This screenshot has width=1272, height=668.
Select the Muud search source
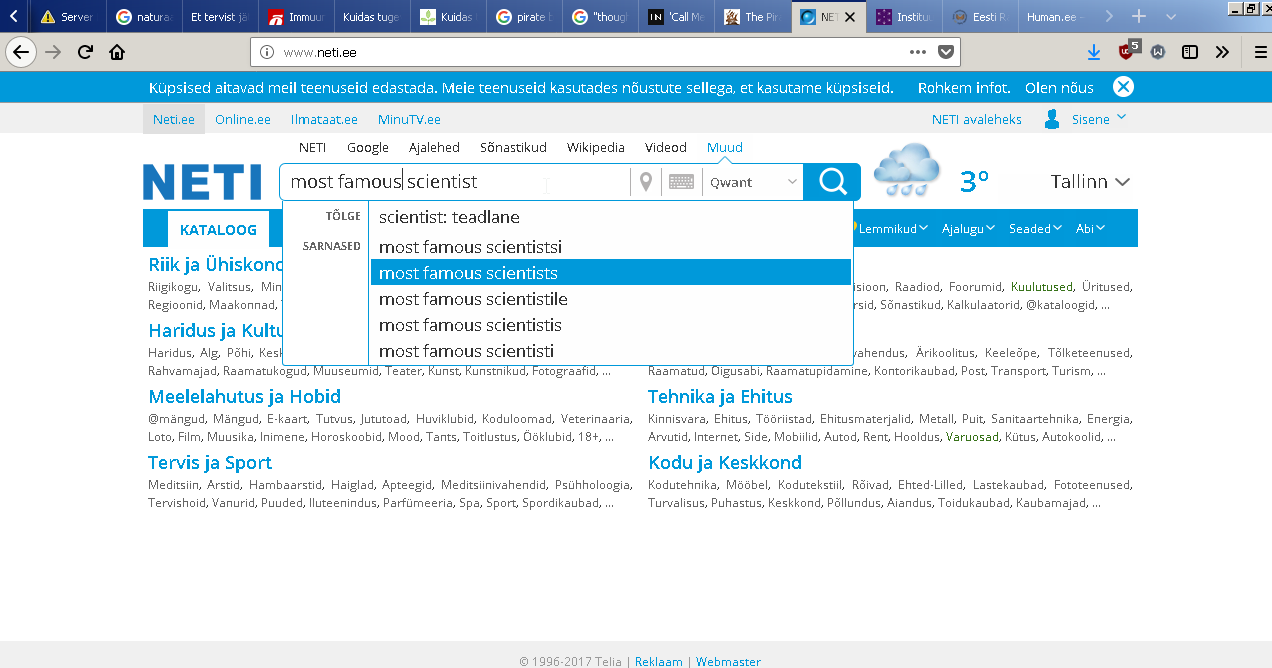pos(725,147)
